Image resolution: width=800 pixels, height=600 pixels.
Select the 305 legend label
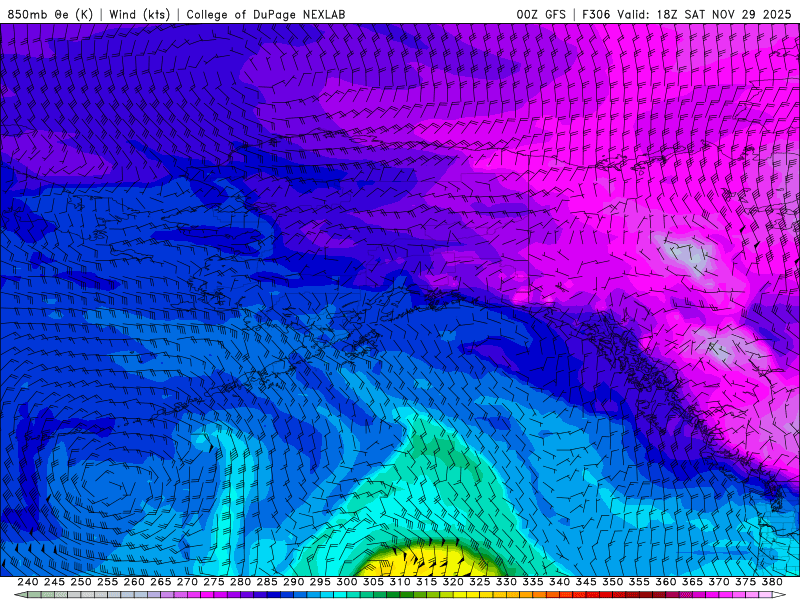point(373,582)
